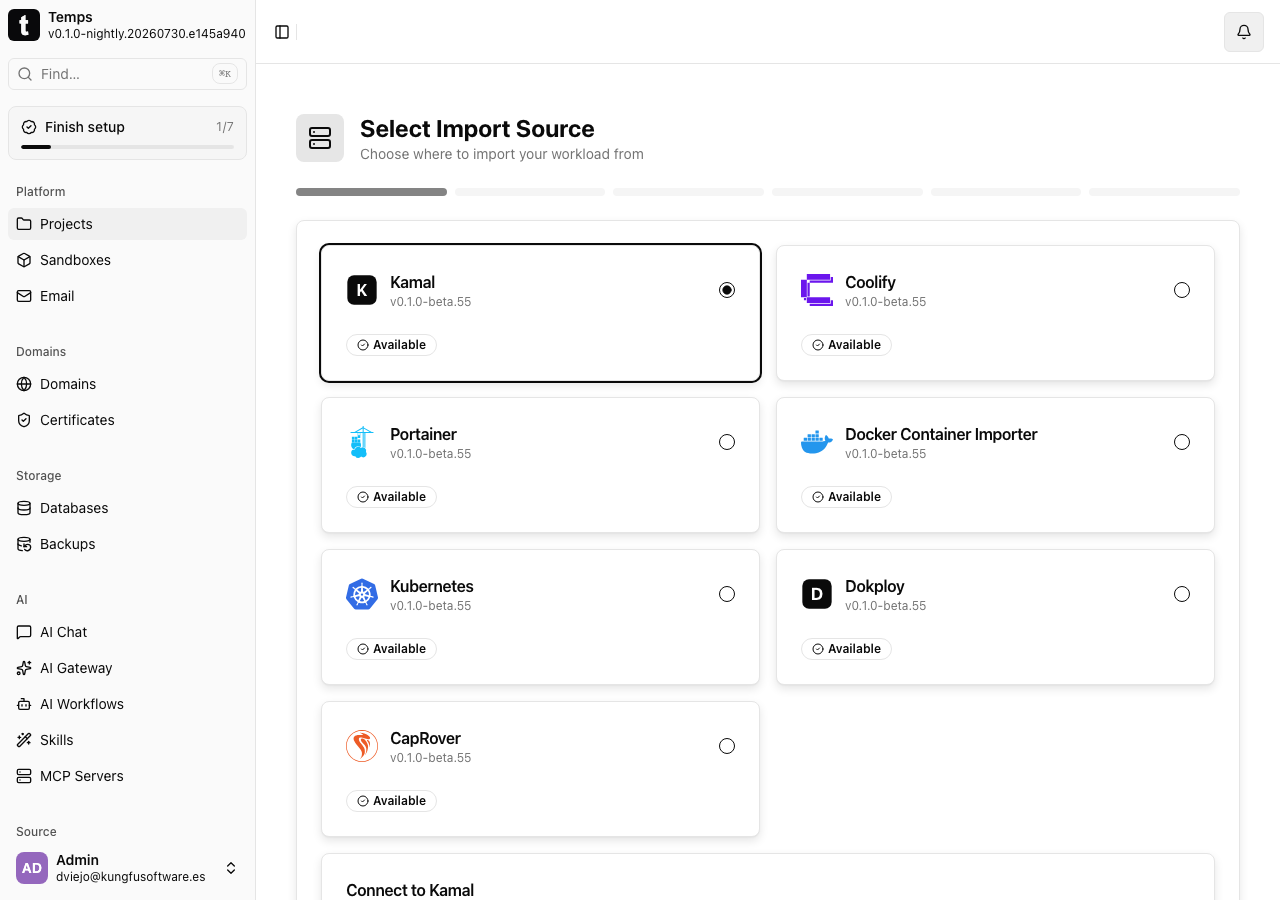Select the Dokploy radio button
The width and height of the screenshot is (1280, 900).
(1182, 594)
